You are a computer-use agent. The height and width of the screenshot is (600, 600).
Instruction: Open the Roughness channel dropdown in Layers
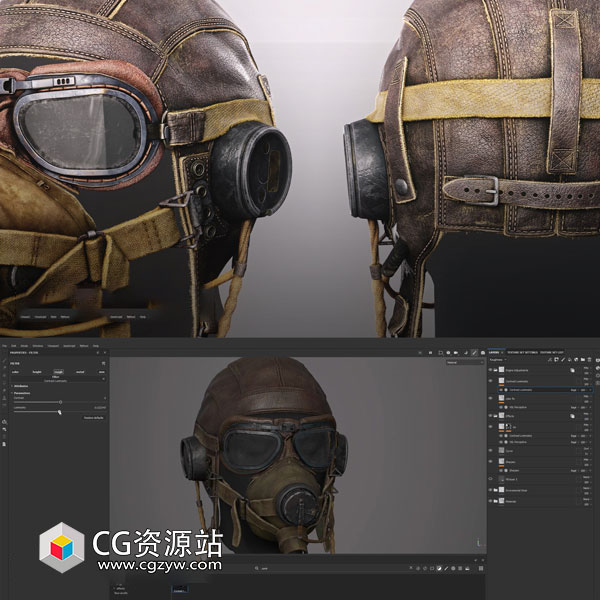500,360
